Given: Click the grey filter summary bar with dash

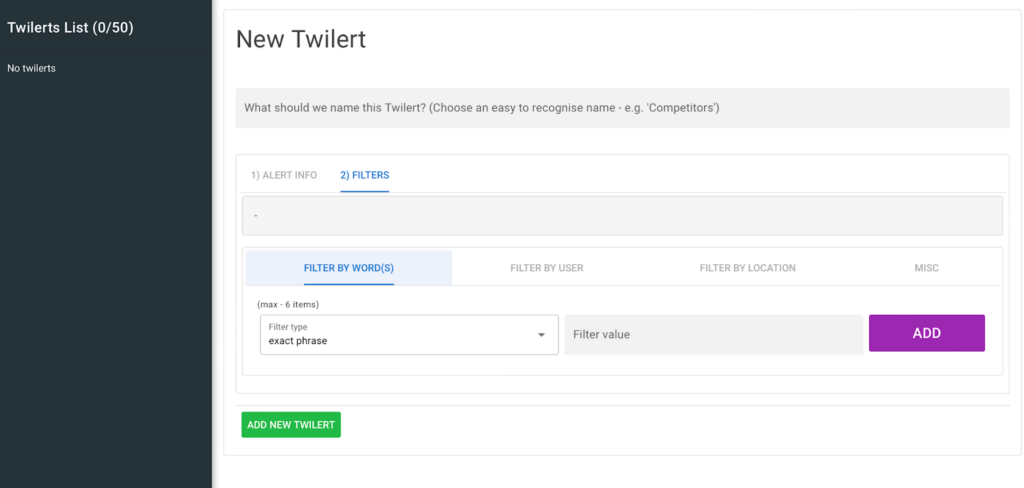Looking at the screenshot, I should point(621,216).
